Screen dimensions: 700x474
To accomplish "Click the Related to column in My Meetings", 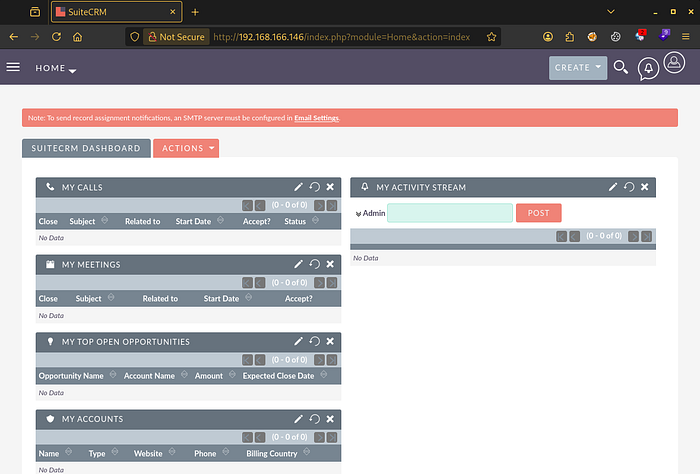I will click(160, 298).
